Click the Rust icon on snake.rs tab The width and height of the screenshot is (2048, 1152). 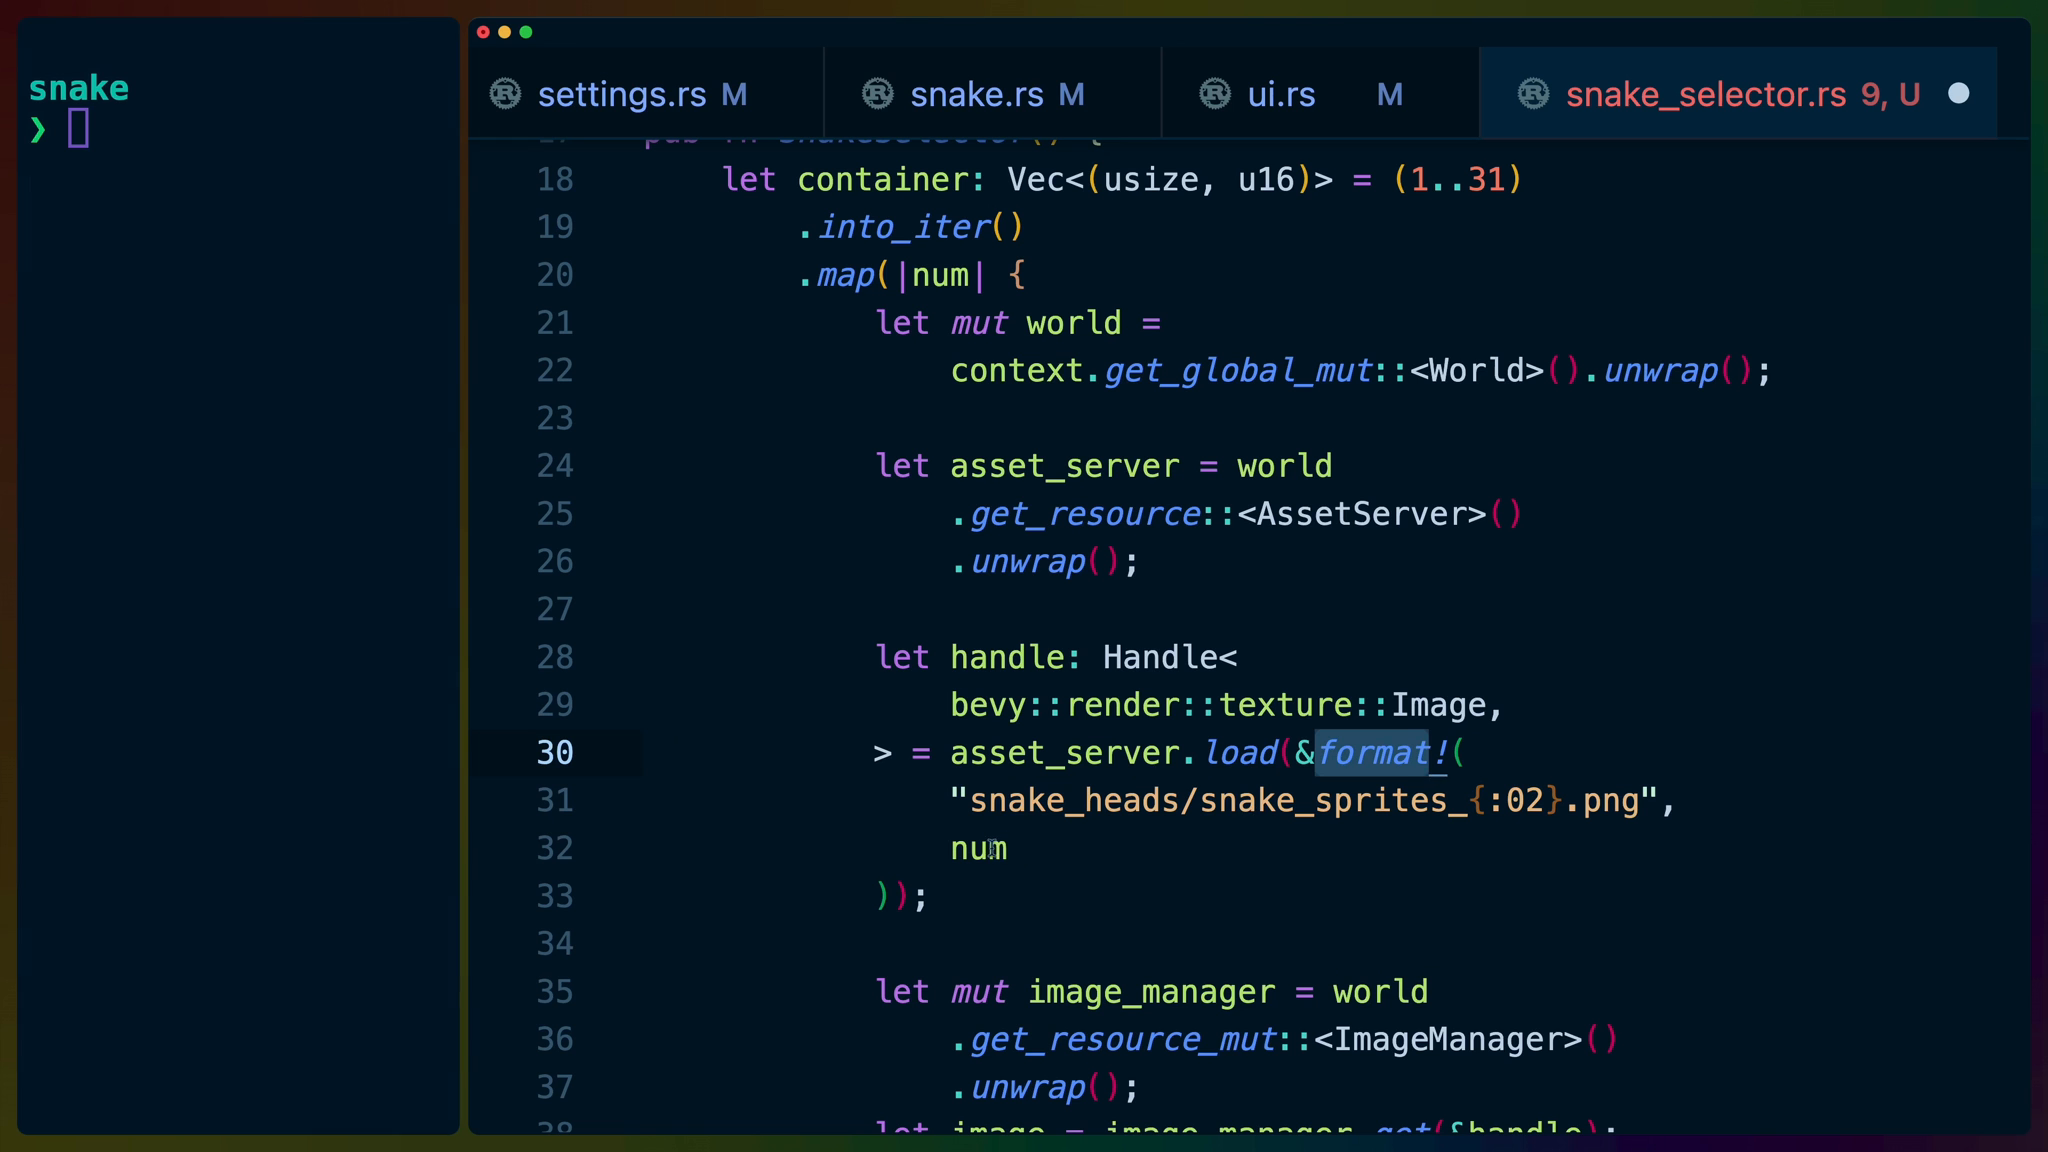point(877,94)
